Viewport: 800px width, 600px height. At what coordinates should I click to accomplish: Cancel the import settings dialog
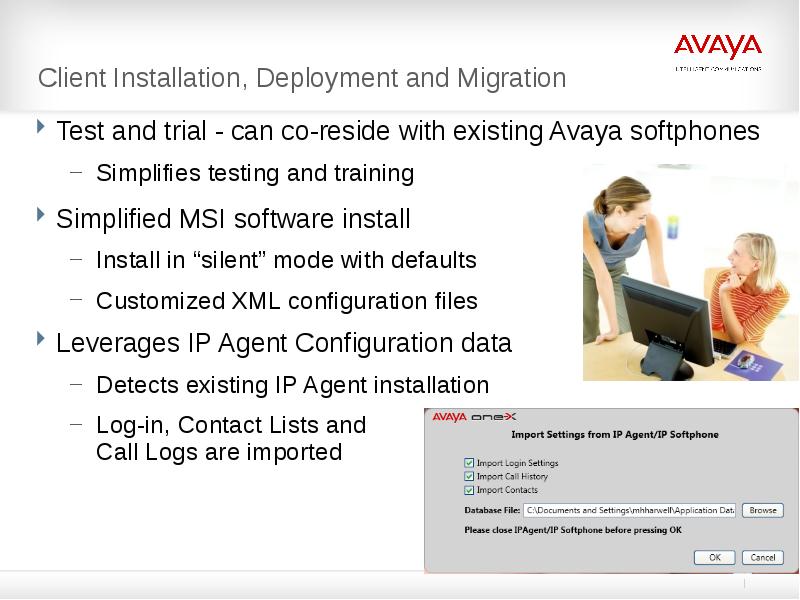(x=762, y=557)
